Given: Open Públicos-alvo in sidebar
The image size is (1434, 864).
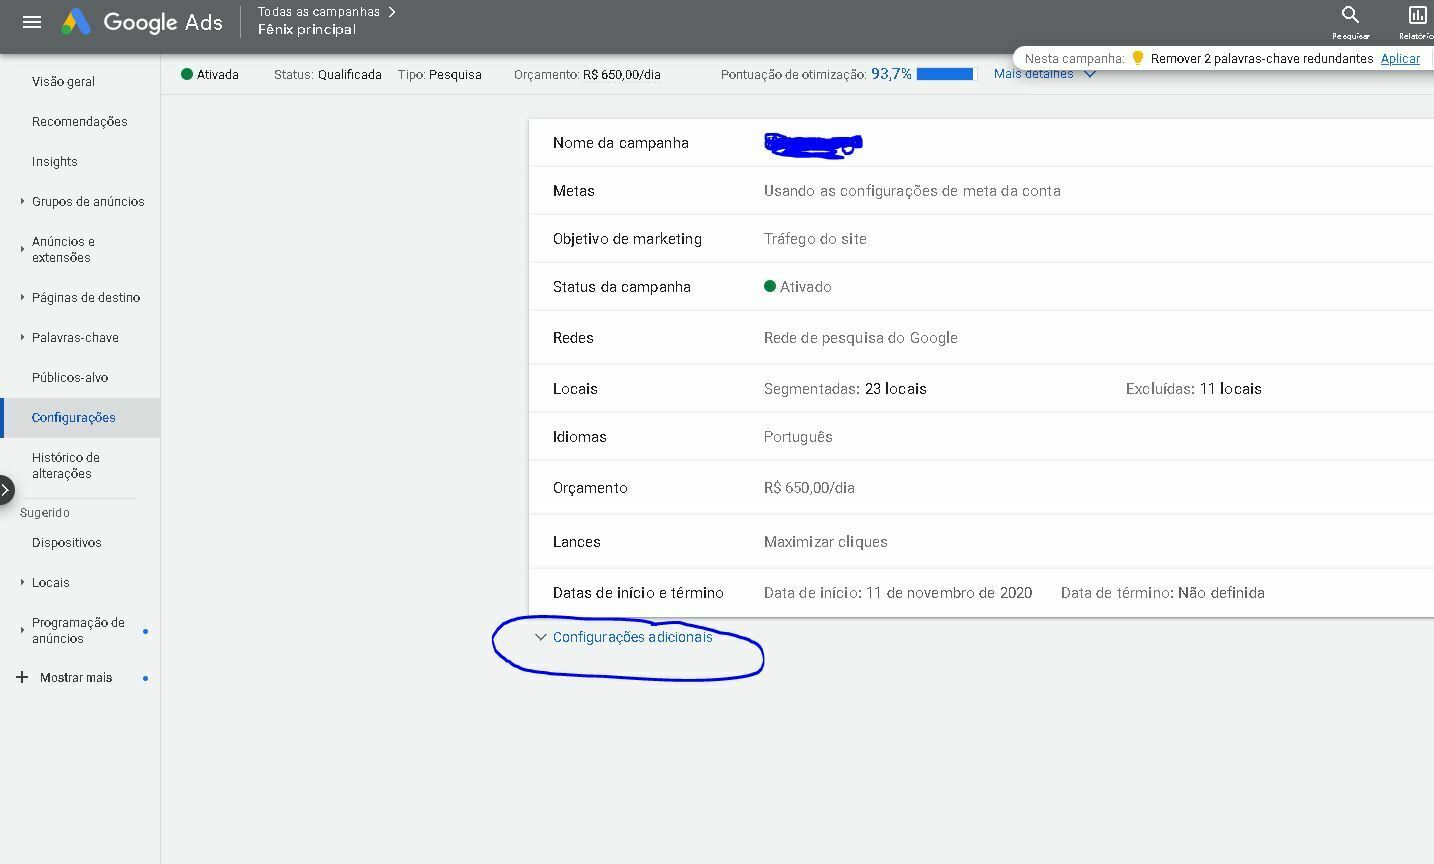Looking at the screenshot, I should point(70,377).
